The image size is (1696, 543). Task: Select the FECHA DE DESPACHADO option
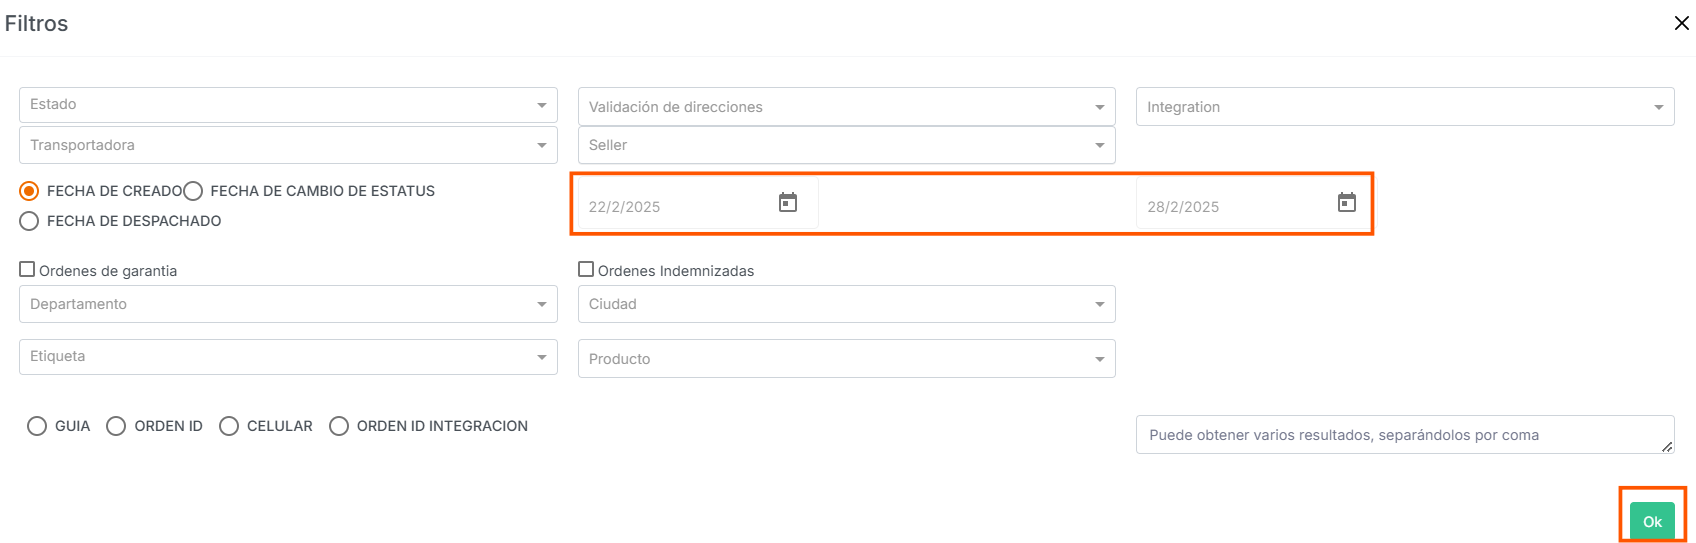[30, 221]
